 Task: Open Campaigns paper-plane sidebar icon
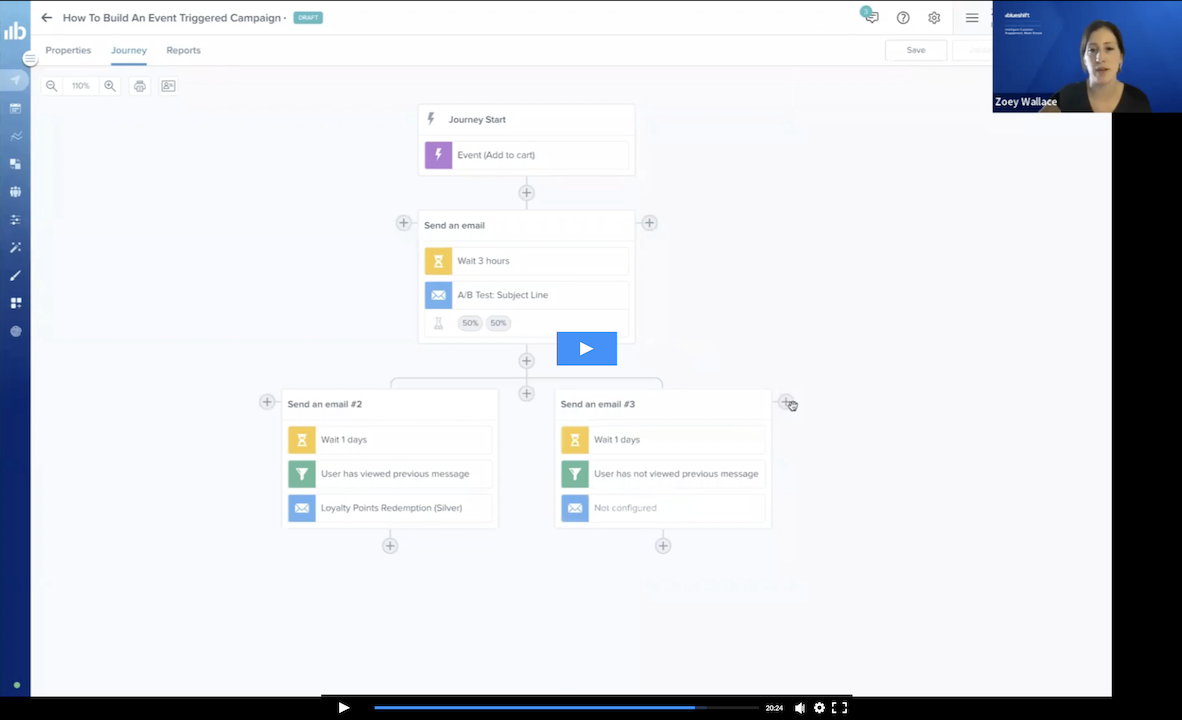(15, 80)
